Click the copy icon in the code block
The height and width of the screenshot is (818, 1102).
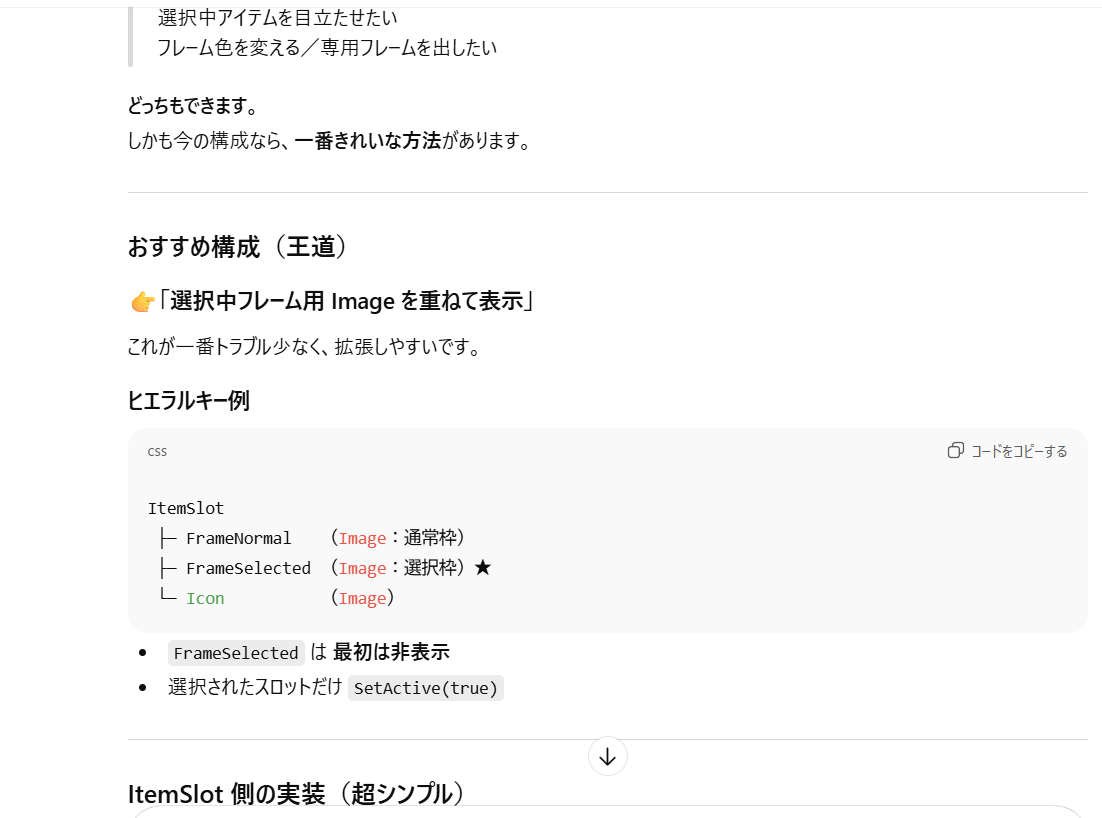coord(956,451)
